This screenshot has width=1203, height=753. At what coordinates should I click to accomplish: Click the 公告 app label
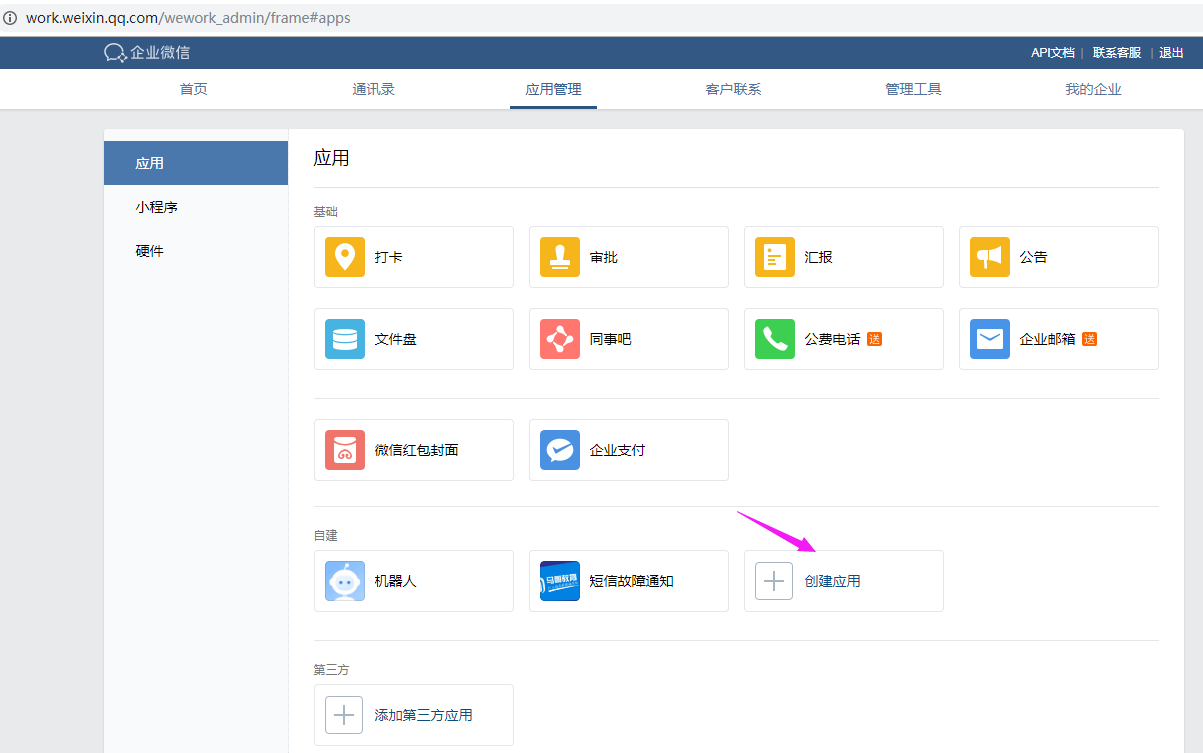(x=1034, y=257)
